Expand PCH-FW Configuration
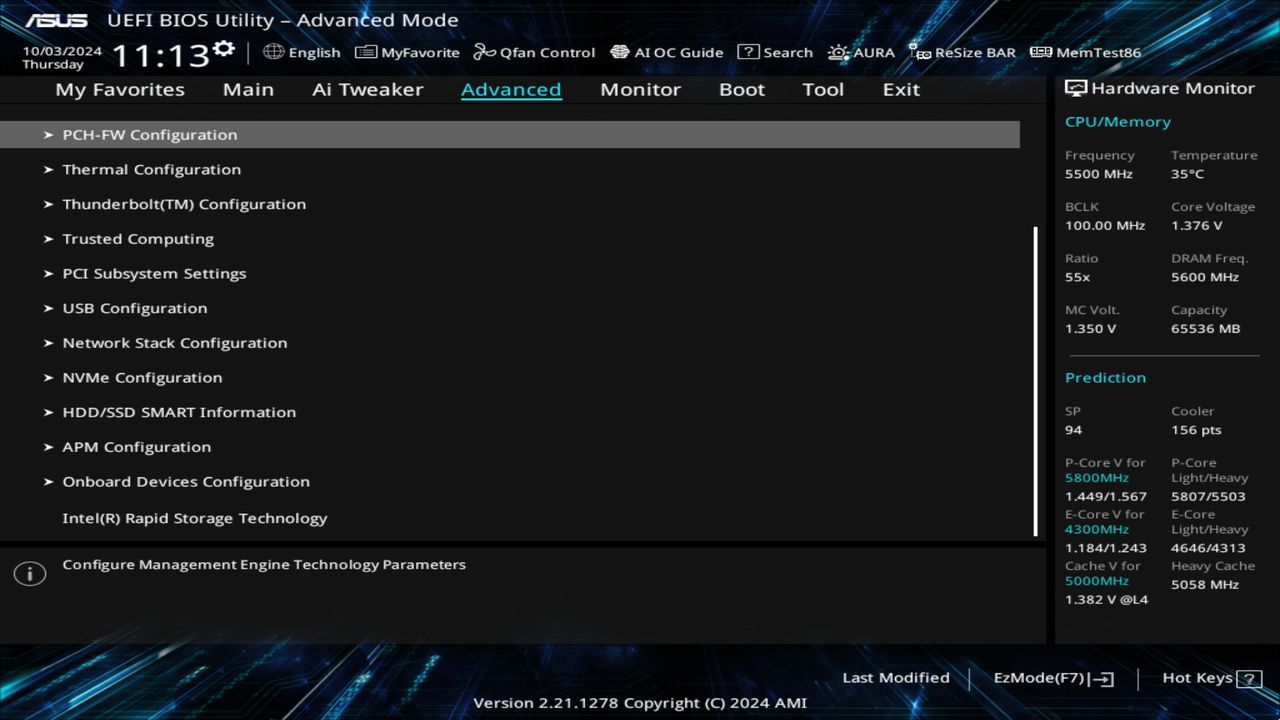Image resolution: width=1280 pixels, height=720 pixels. tap(150, 134)
